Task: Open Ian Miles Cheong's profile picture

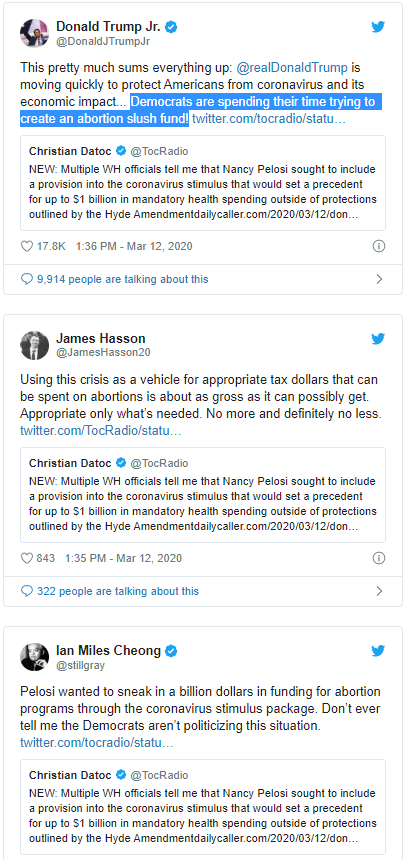Action: click(35, 657)
